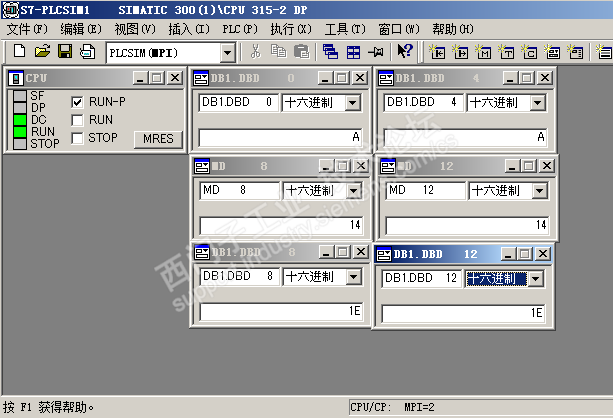Maximize the MD 12 sub-window
613x418 pixels.
(529, 166)
